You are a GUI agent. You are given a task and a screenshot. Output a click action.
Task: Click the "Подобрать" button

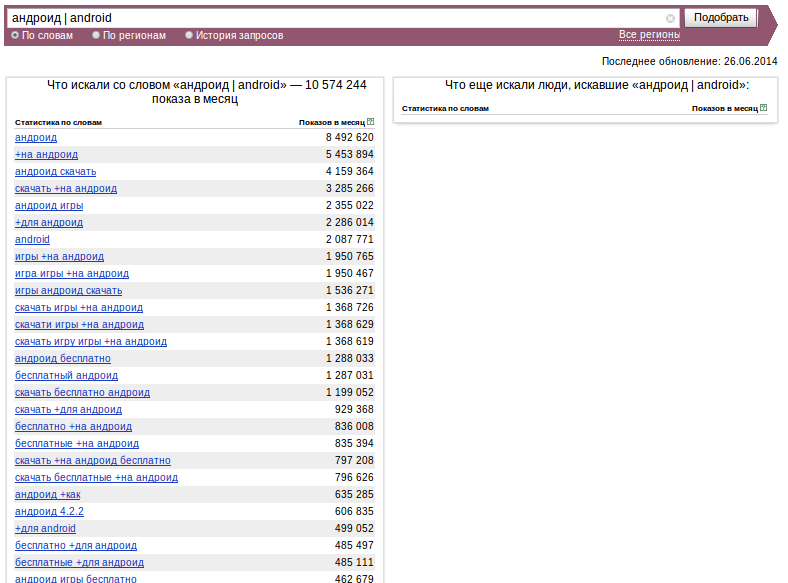pyautogui.click(x=721, y=18)
